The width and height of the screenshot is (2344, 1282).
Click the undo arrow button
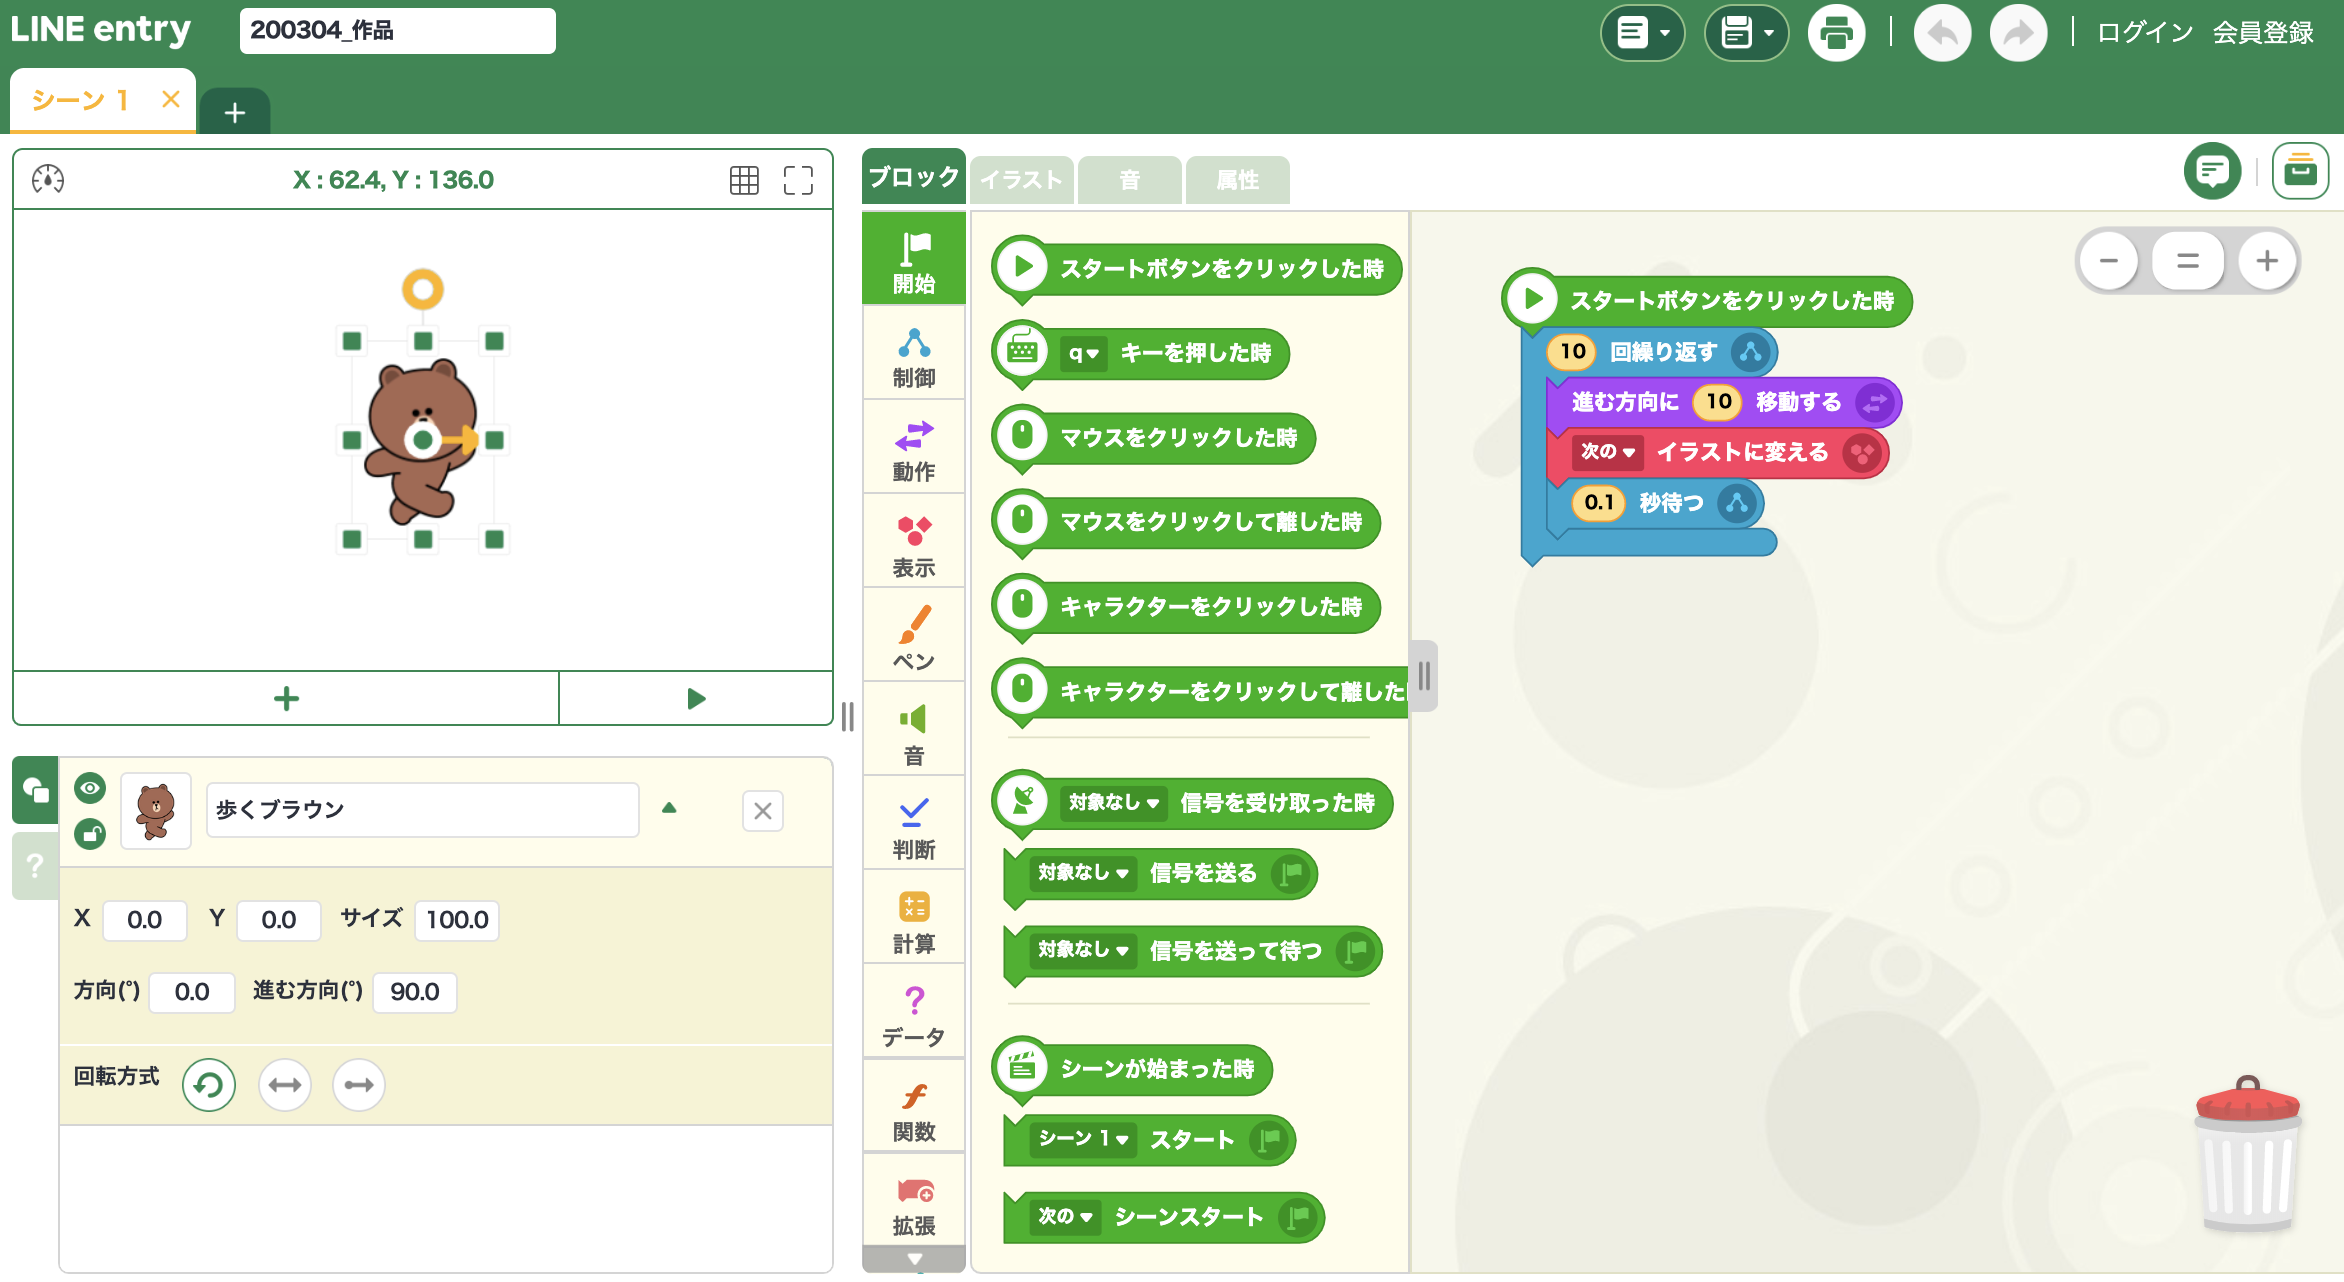(x=1942, y=33)
